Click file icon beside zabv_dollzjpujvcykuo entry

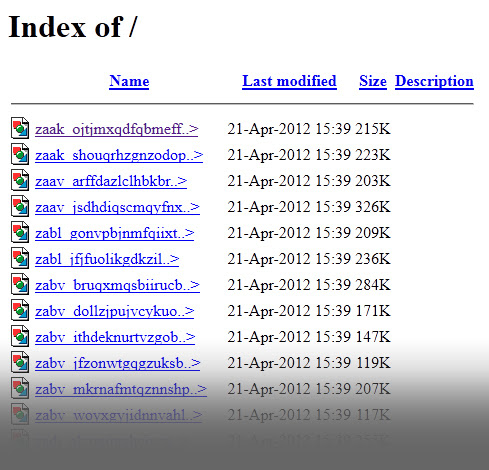click(x=20, y=310)
